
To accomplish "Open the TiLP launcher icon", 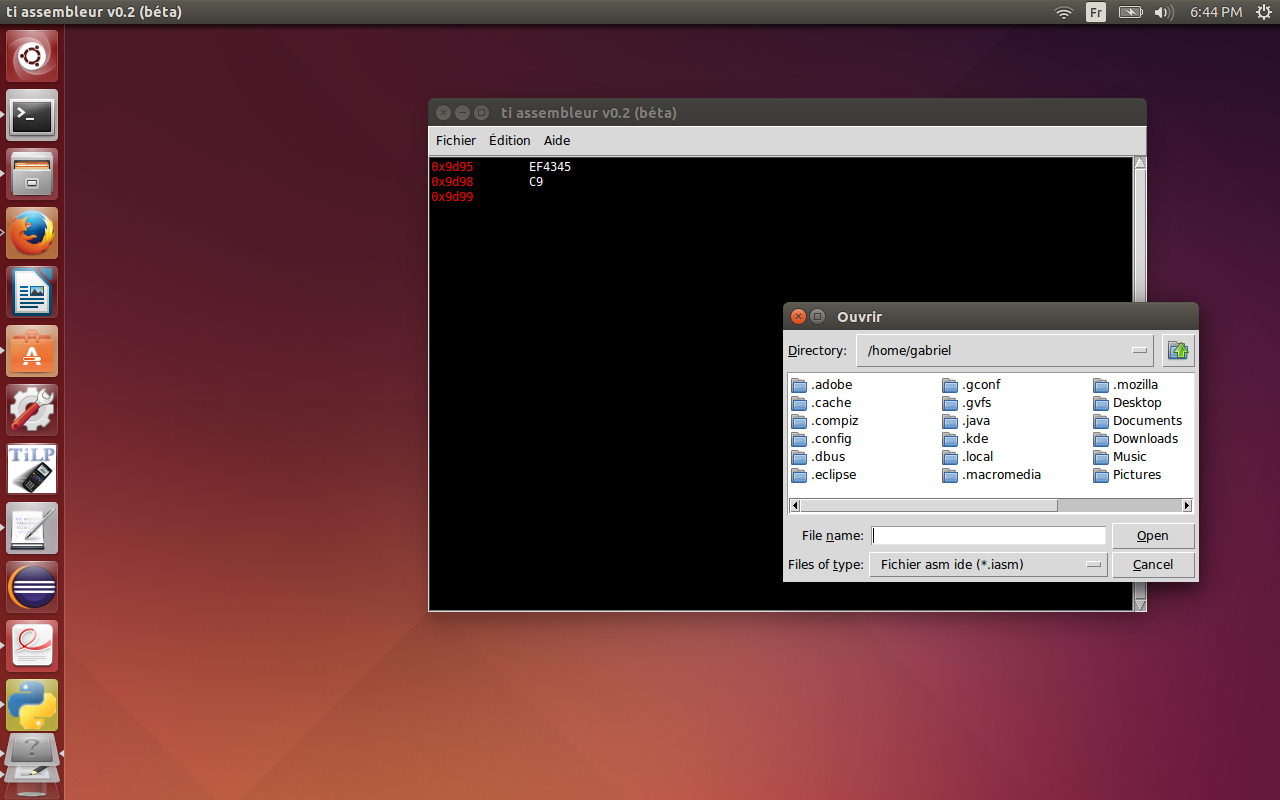I will [x=32, y=469].
